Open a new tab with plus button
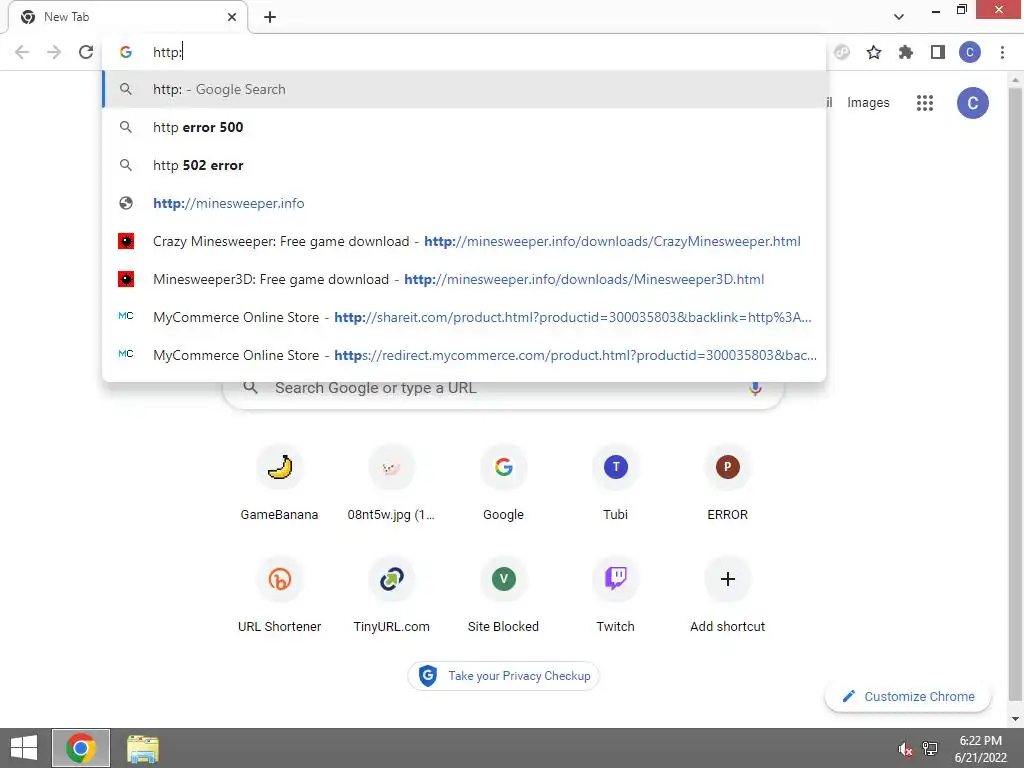The image size is (1024, 768). click(270, 17)
